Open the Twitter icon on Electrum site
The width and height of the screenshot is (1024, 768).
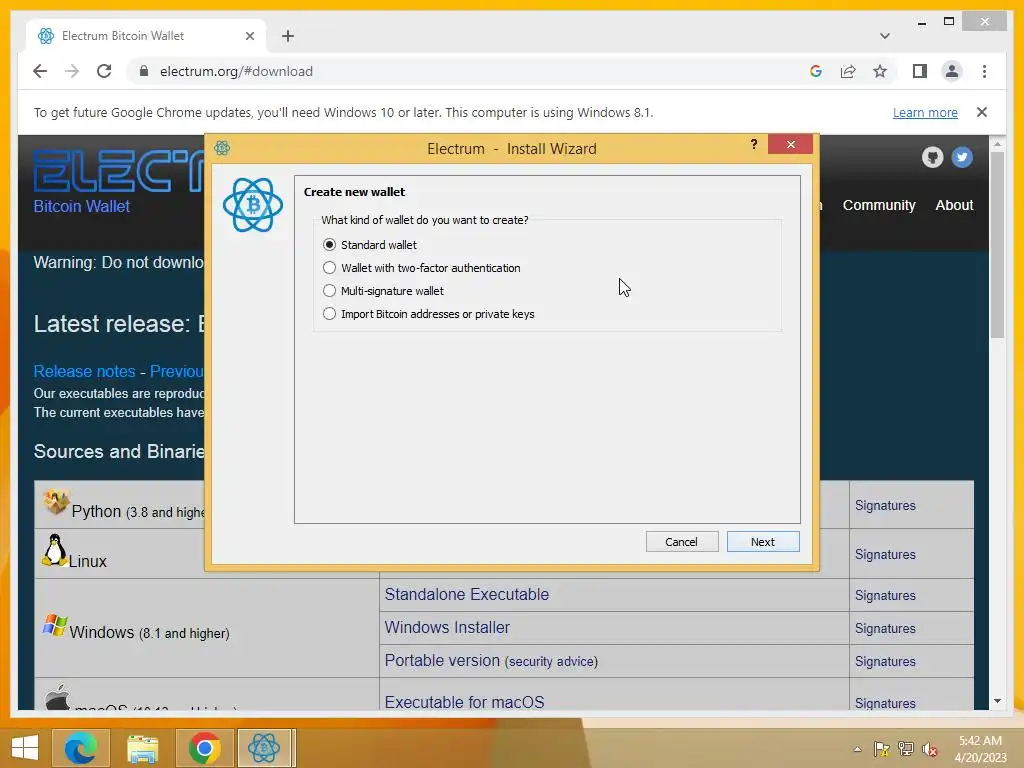pos(962,157)
